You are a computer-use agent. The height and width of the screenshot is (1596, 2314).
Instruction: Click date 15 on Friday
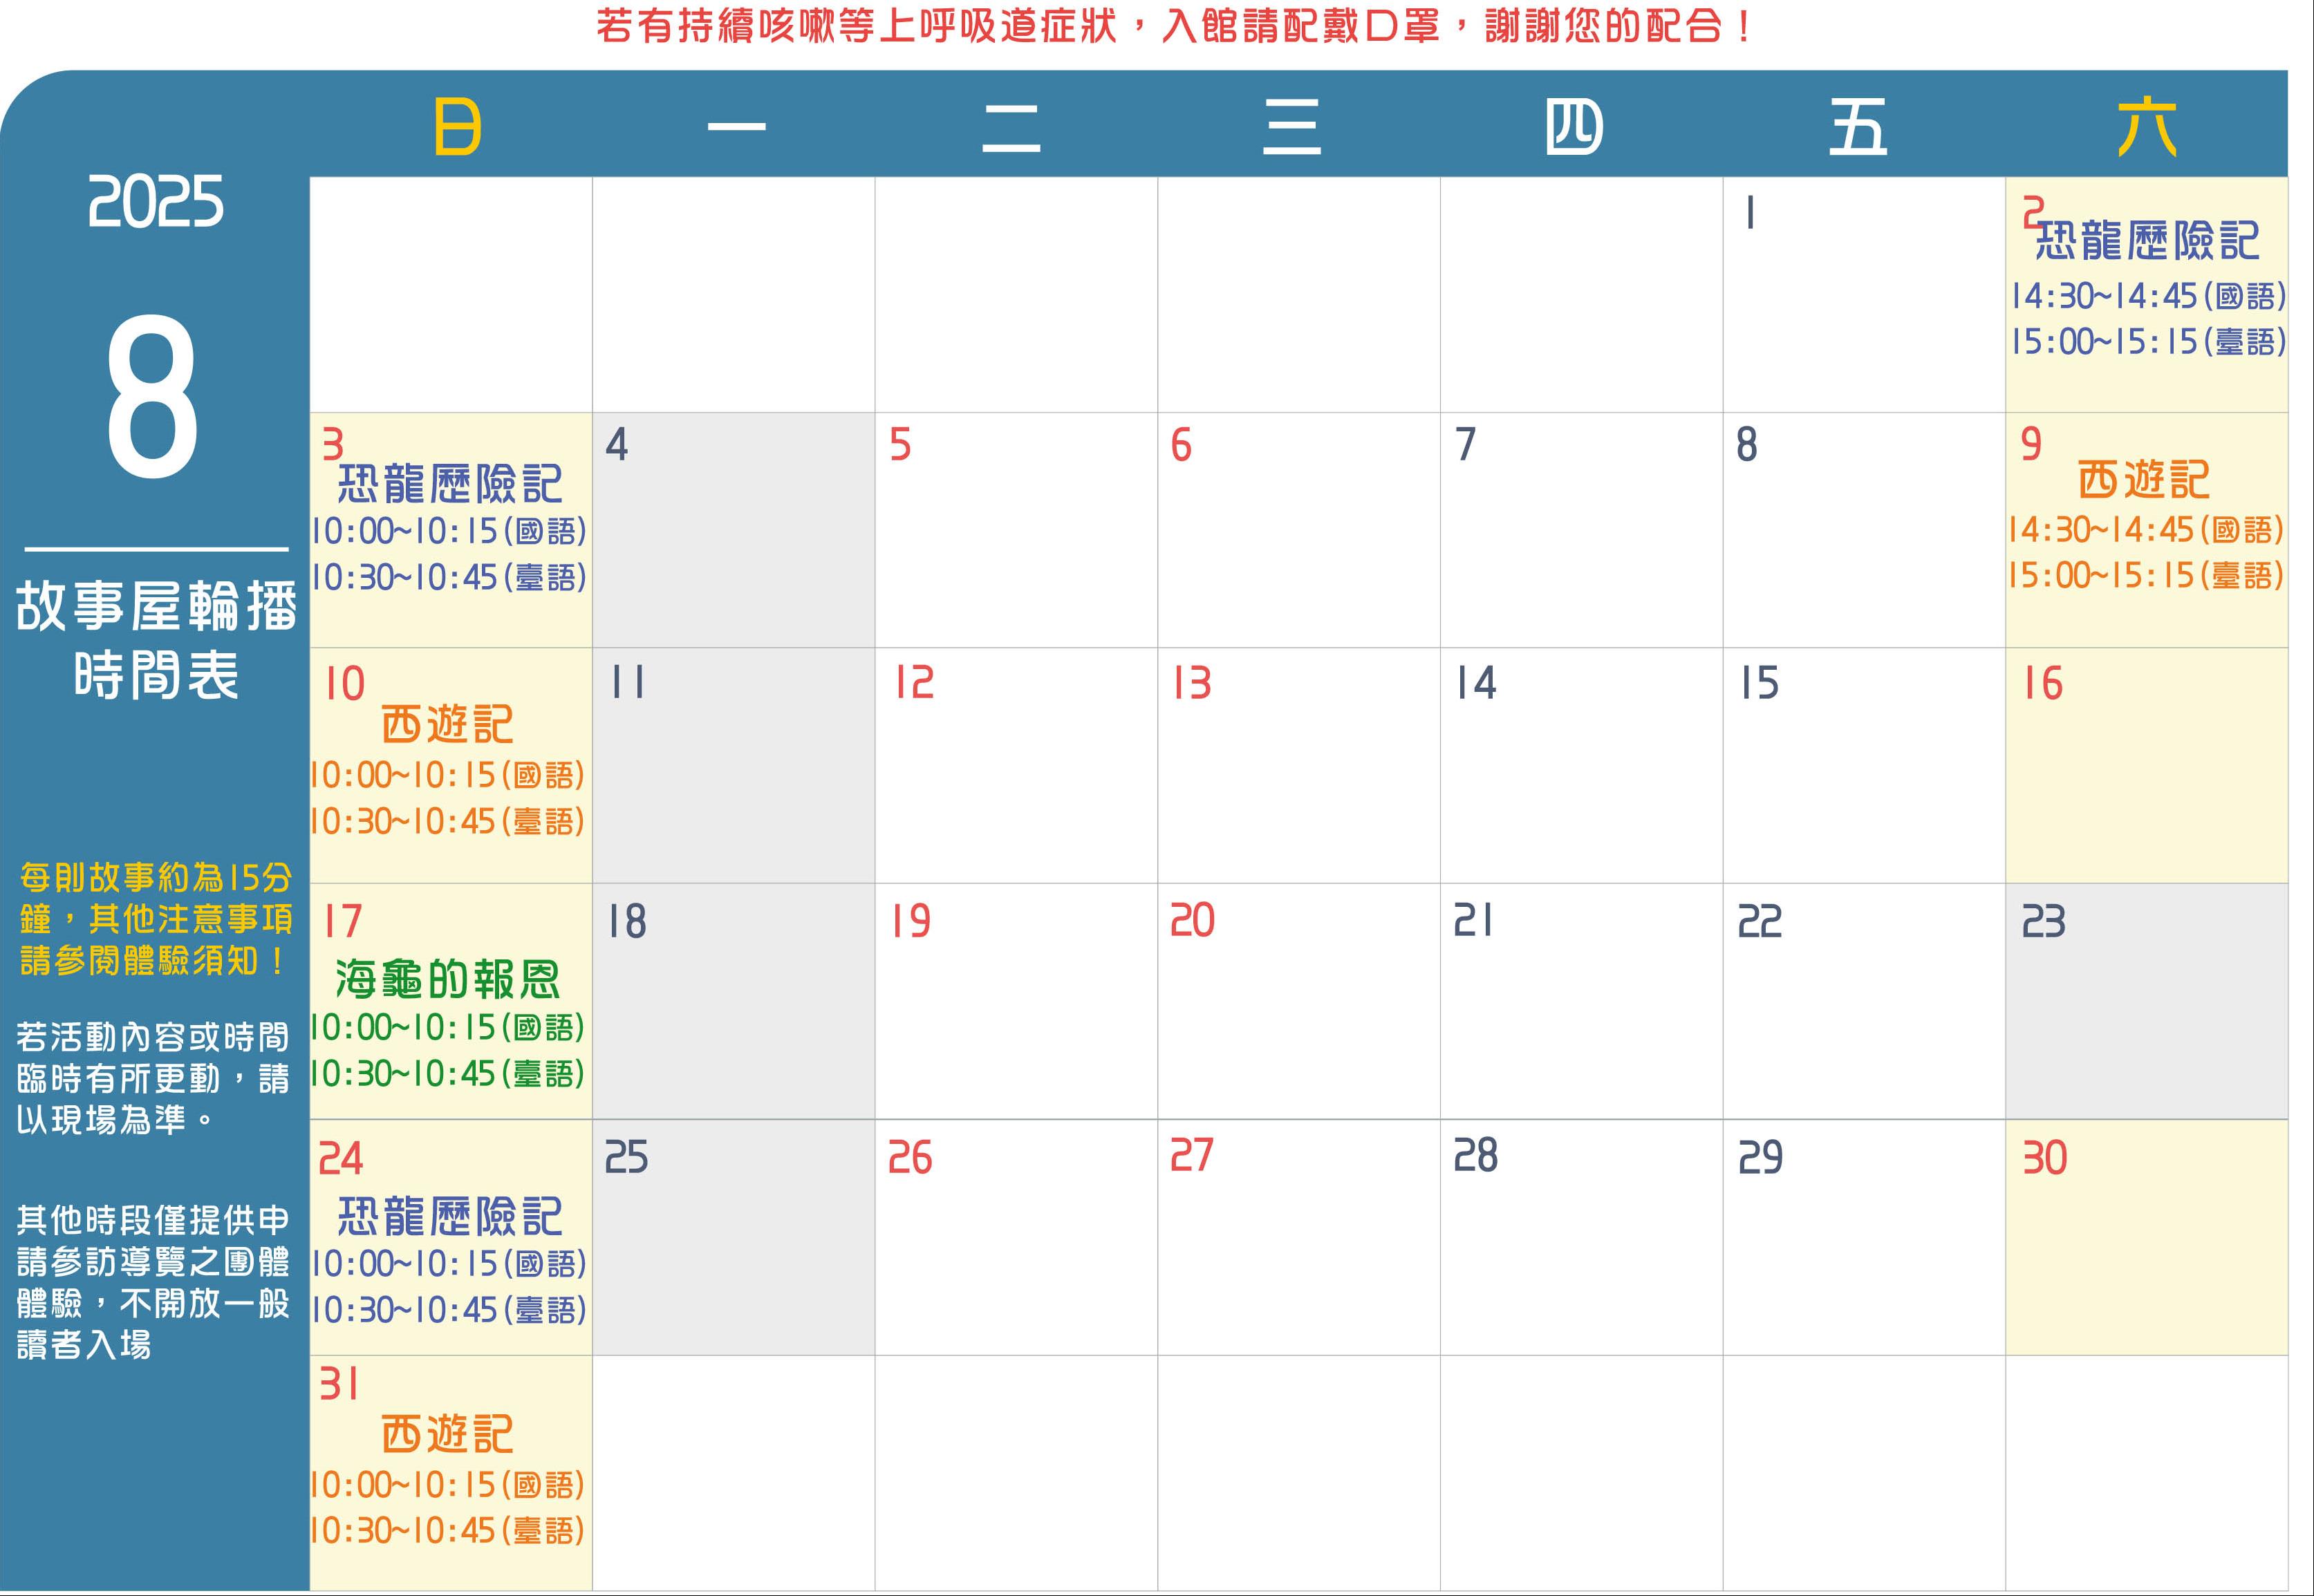coord(1760,683)
